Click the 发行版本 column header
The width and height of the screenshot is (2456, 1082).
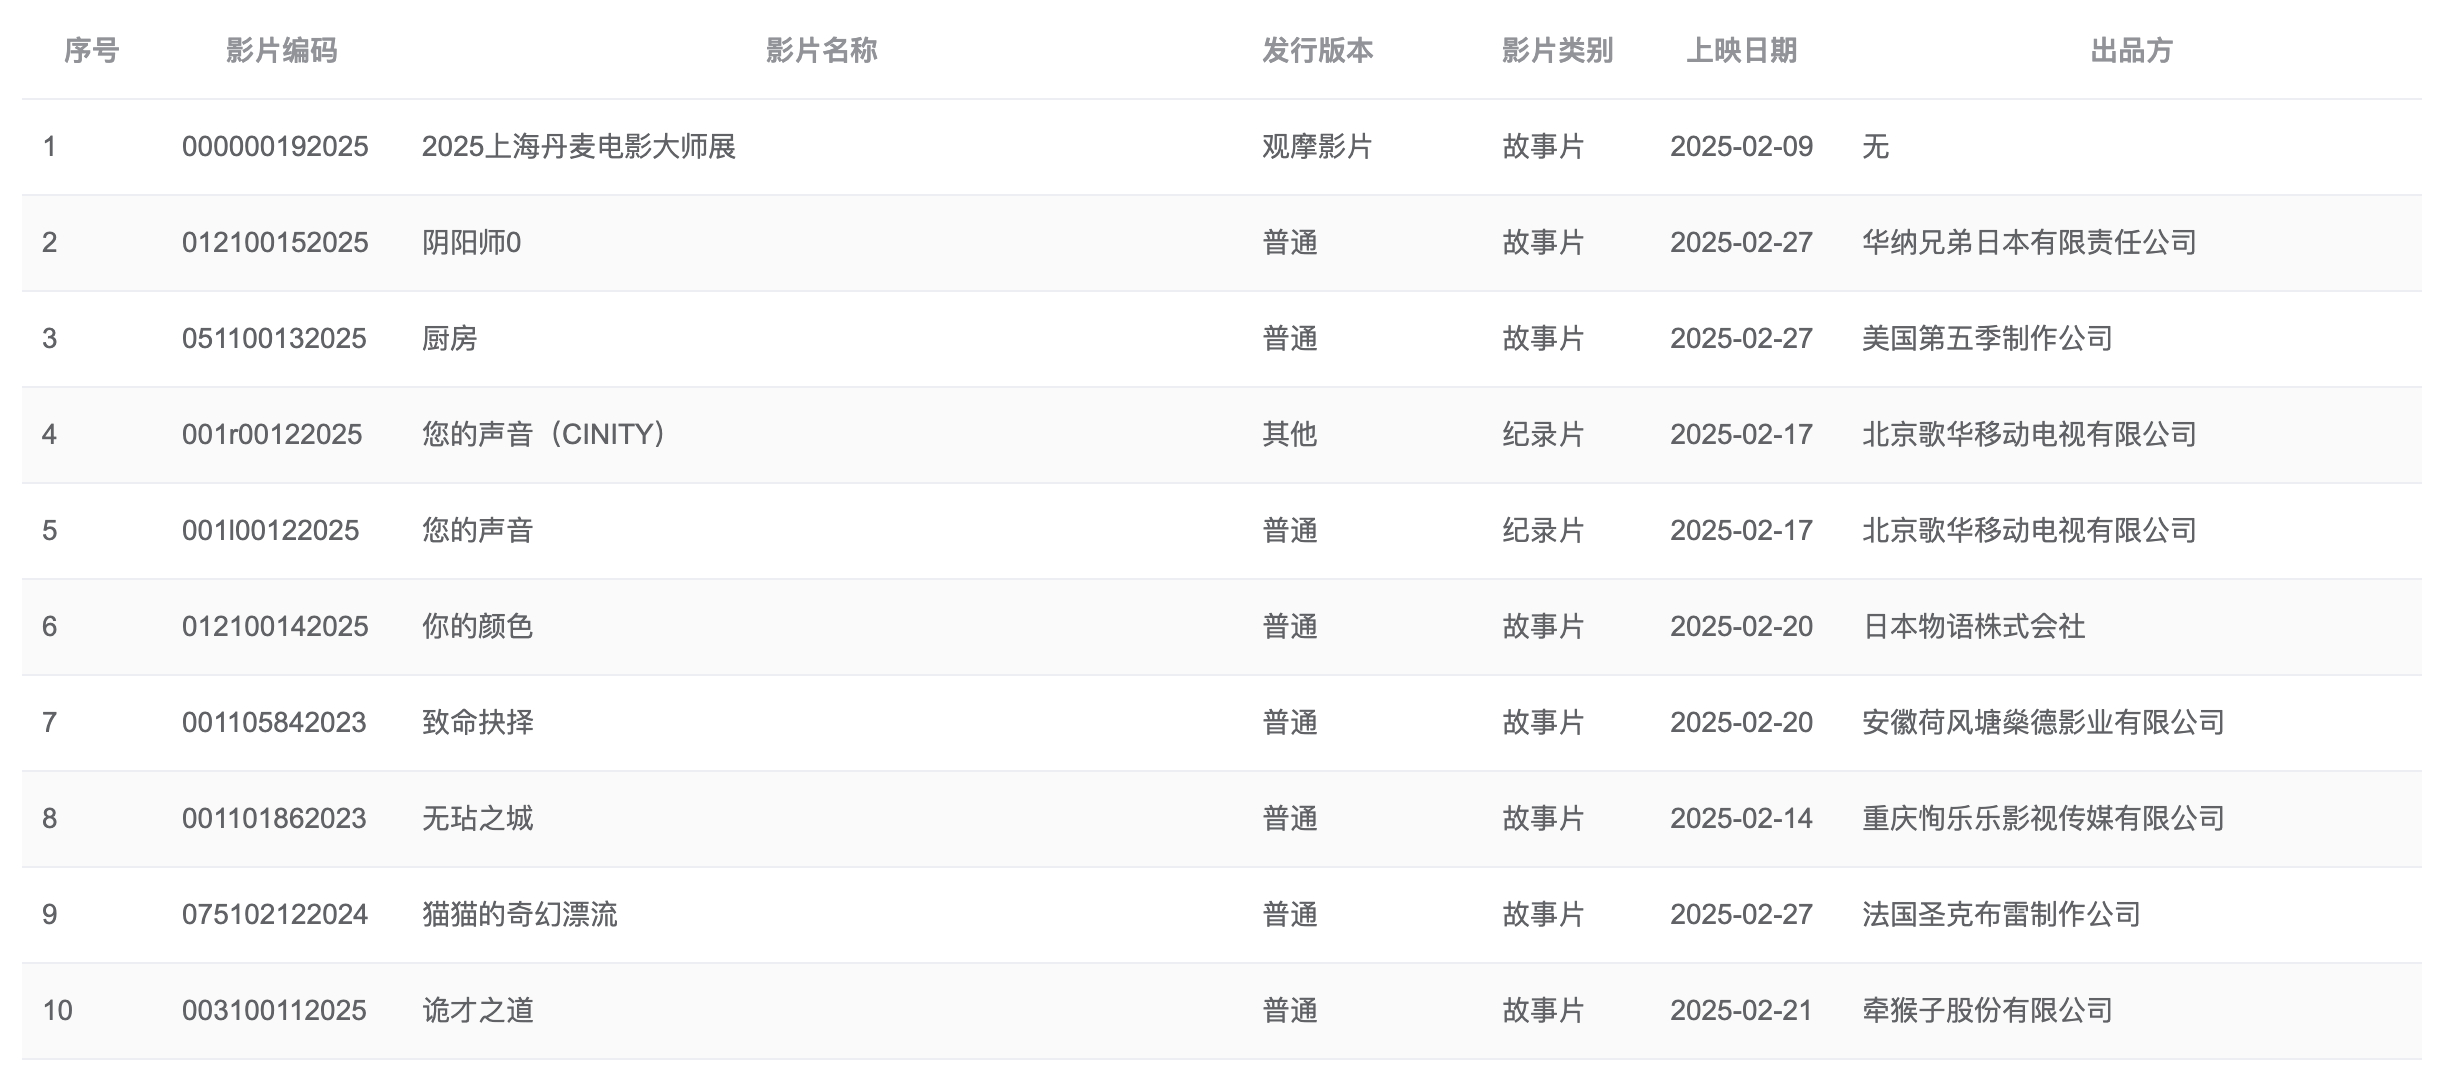coord(1317,50)
